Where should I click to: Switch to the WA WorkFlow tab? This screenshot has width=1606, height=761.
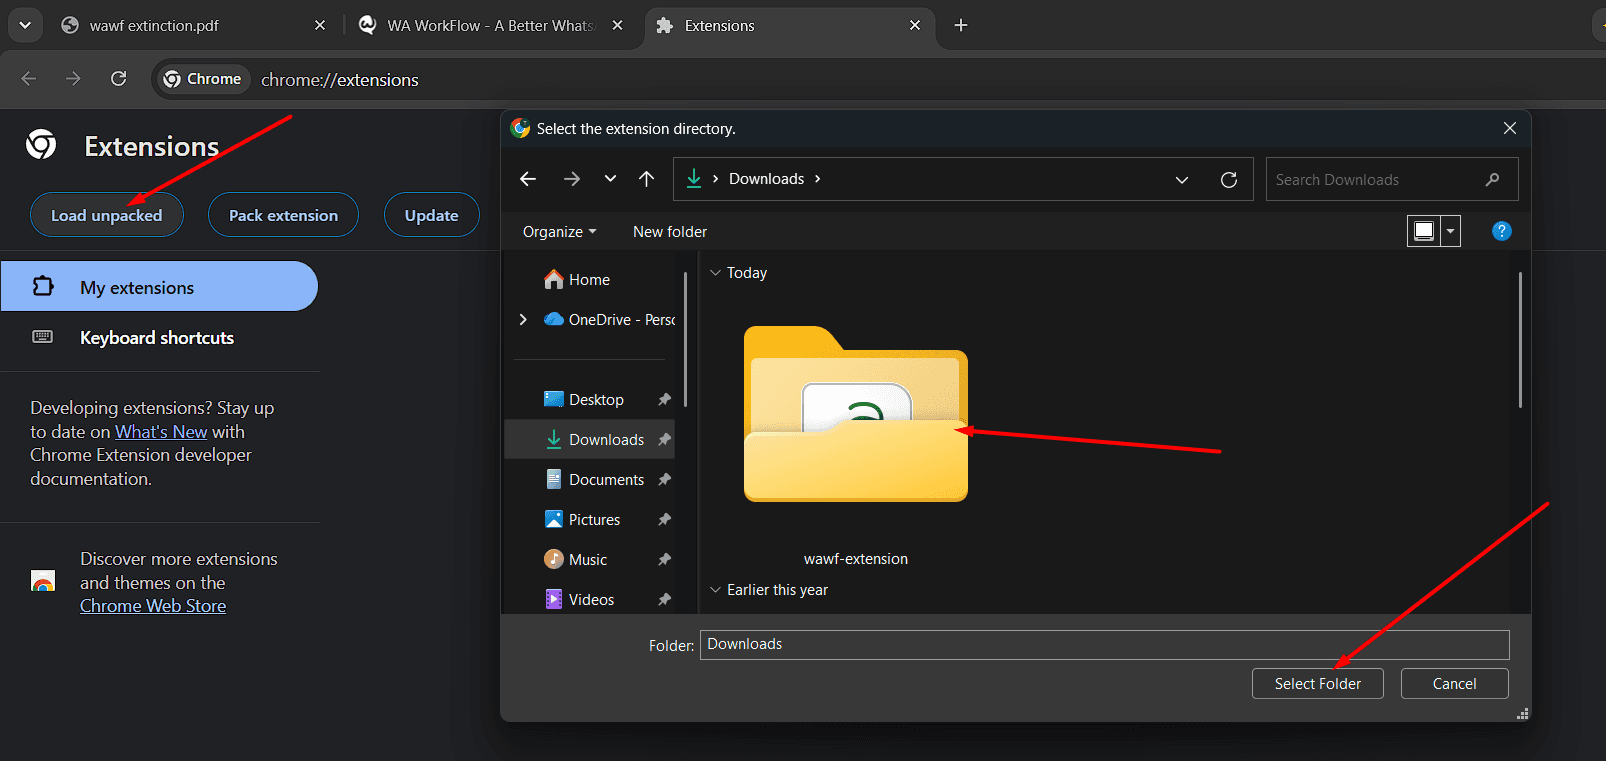490,25
